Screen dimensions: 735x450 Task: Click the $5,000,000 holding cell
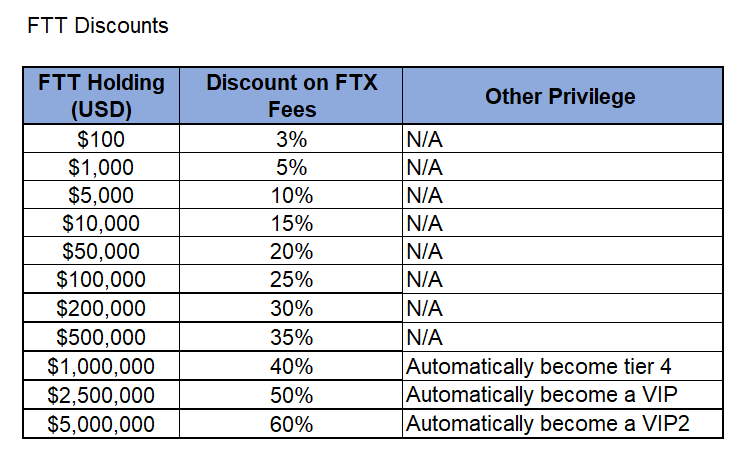pyautogui.click(x=101, y=424)
